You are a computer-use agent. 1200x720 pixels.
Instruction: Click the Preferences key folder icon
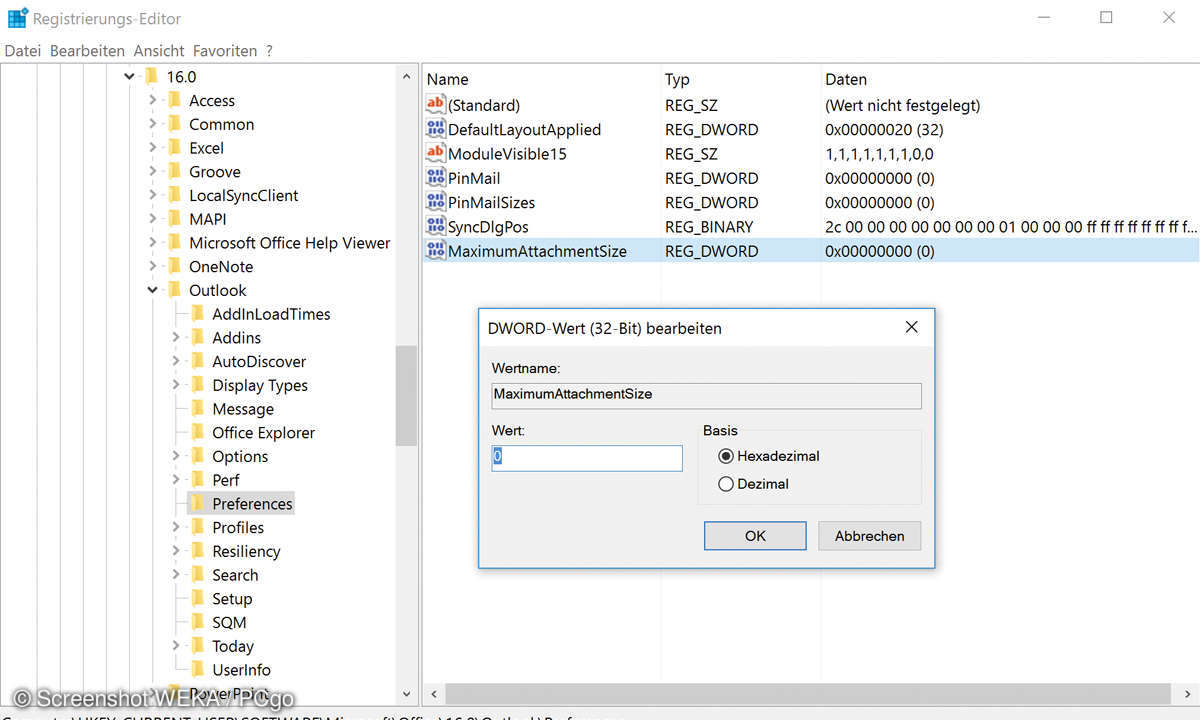197,504
